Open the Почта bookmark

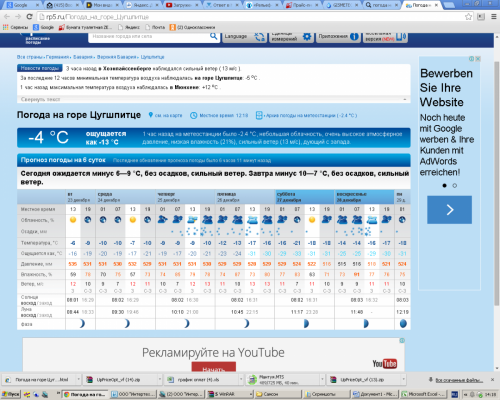tap(155, 27)
